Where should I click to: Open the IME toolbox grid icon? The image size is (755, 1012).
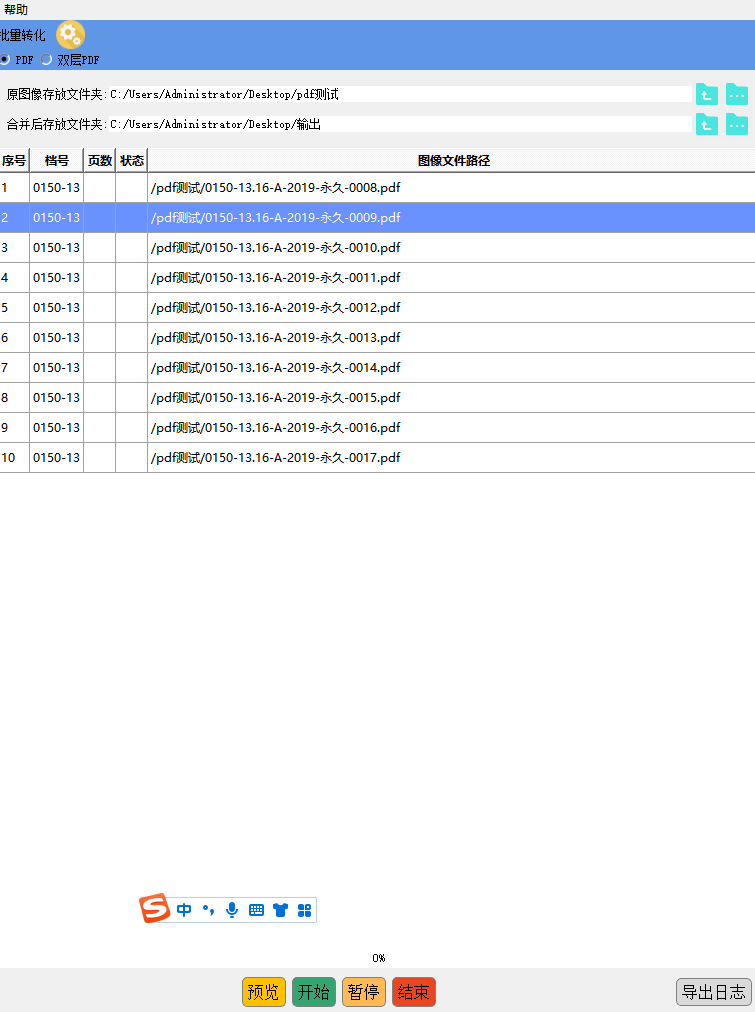tap(305, 910)
